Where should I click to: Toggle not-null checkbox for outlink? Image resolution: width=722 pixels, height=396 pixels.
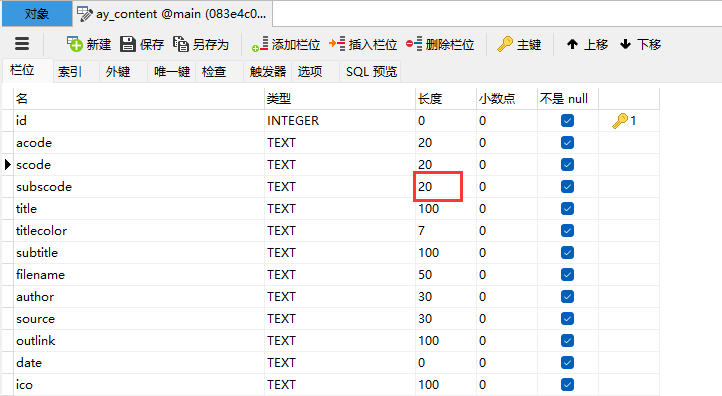pyautogui.click(x=567, y=341)
